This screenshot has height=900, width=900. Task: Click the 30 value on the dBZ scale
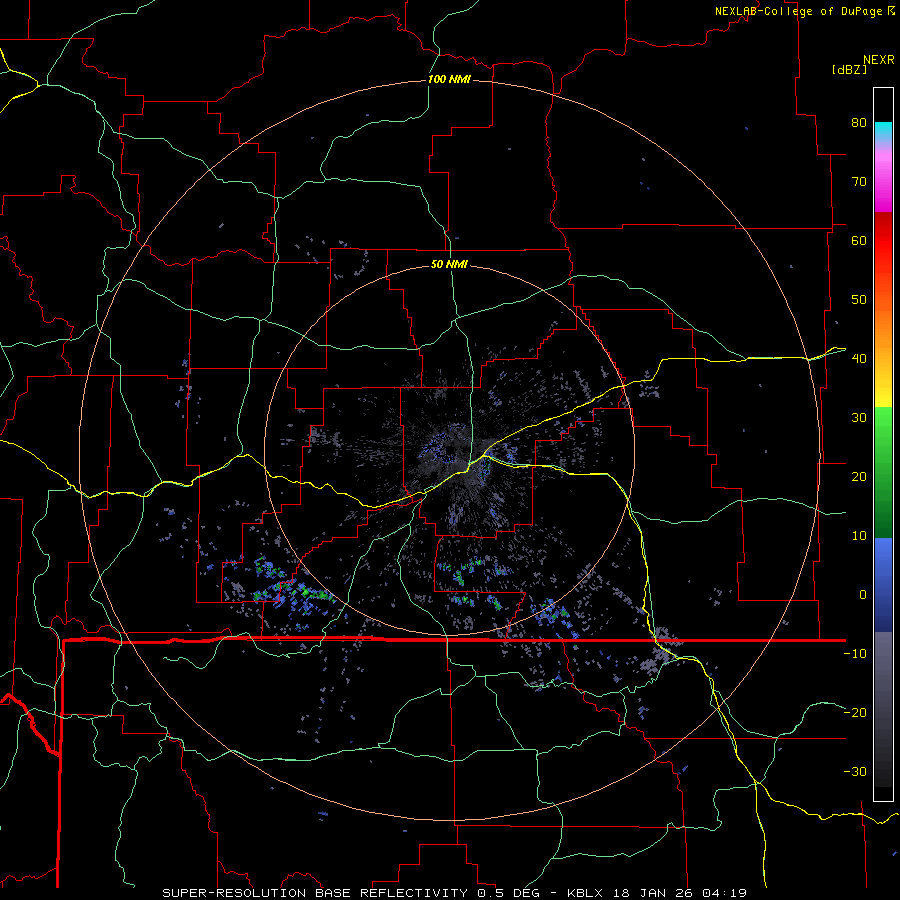click(859, 418)
